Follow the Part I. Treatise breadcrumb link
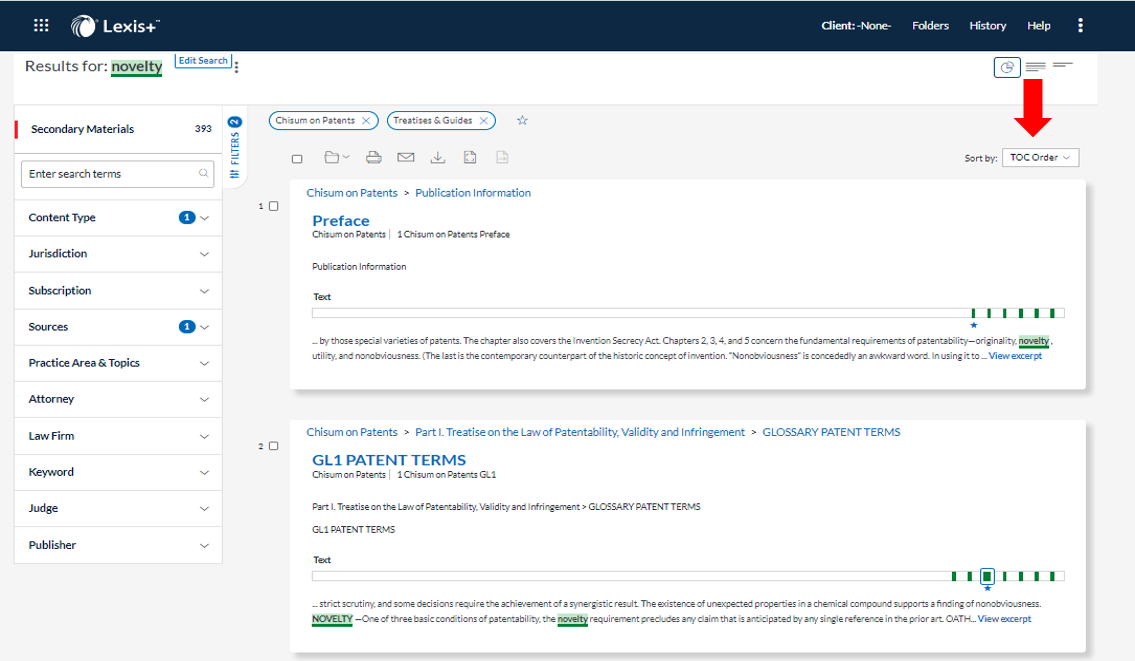 [x=580, y=432]
